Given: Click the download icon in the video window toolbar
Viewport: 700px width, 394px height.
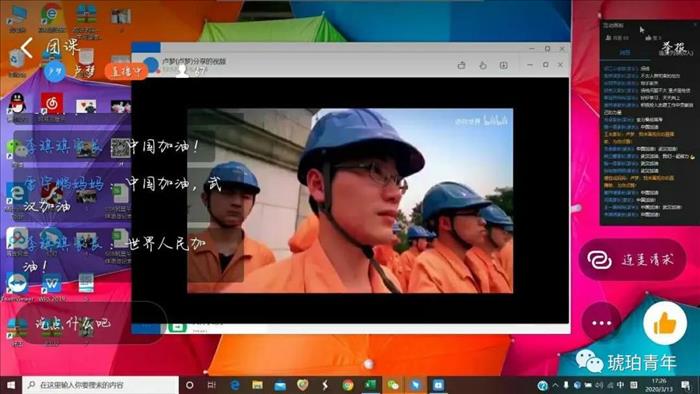Looking at the screenshot, I should pos(504,66).
